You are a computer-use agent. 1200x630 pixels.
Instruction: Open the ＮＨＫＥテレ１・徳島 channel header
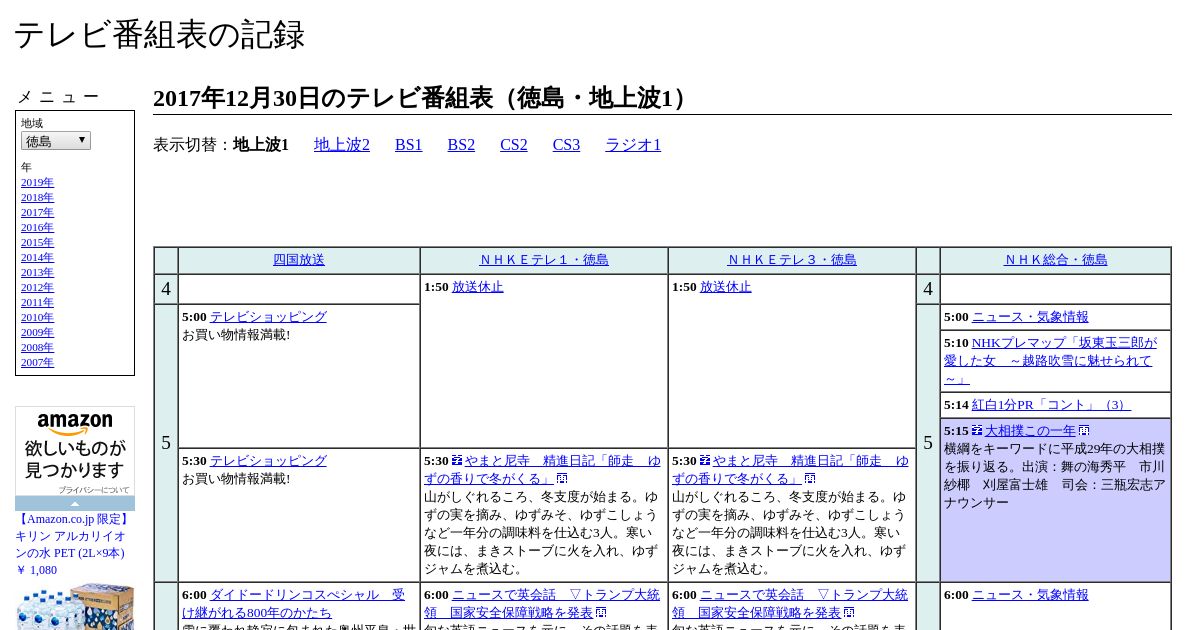coord(544,260)
